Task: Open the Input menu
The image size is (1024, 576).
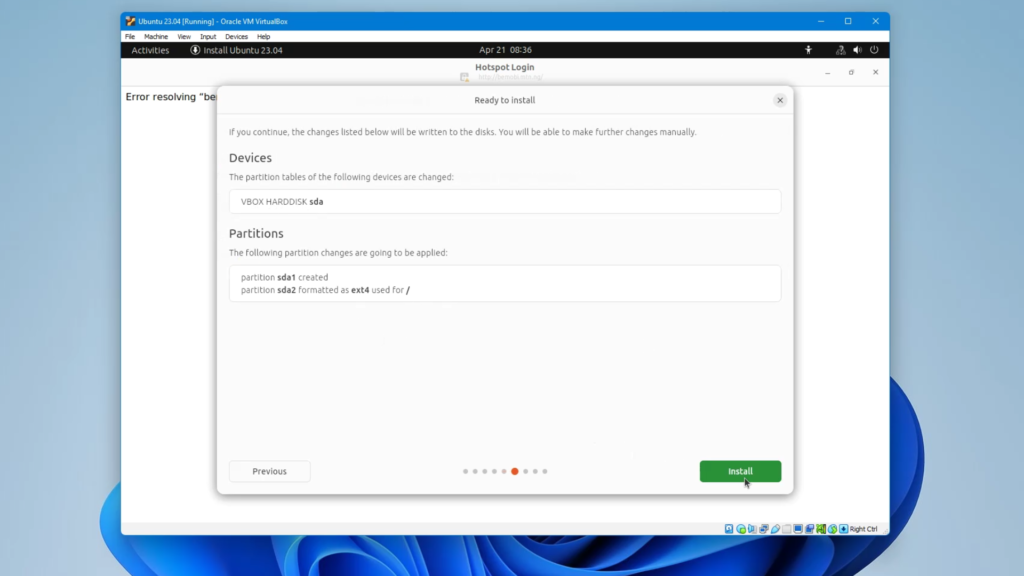Action: 208,37
